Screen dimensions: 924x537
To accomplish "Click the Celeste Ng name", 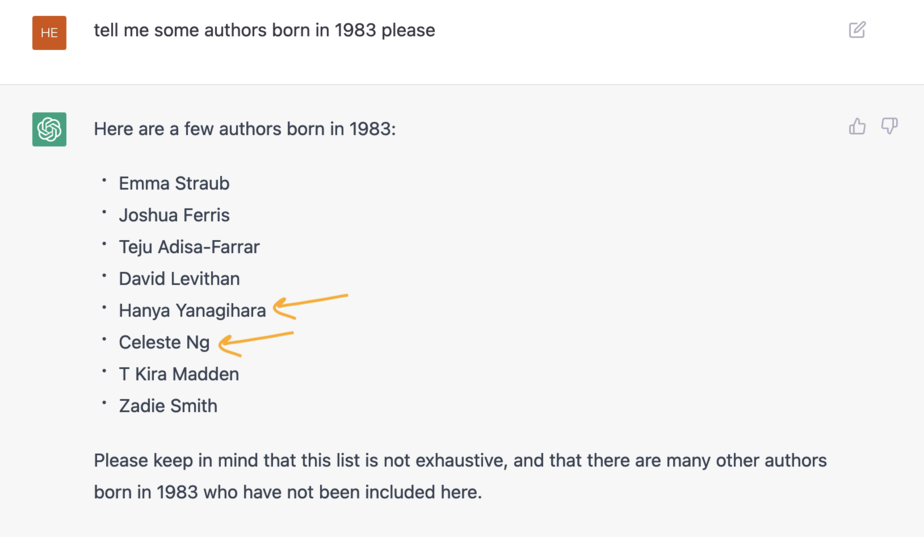I will coord(164,342).
